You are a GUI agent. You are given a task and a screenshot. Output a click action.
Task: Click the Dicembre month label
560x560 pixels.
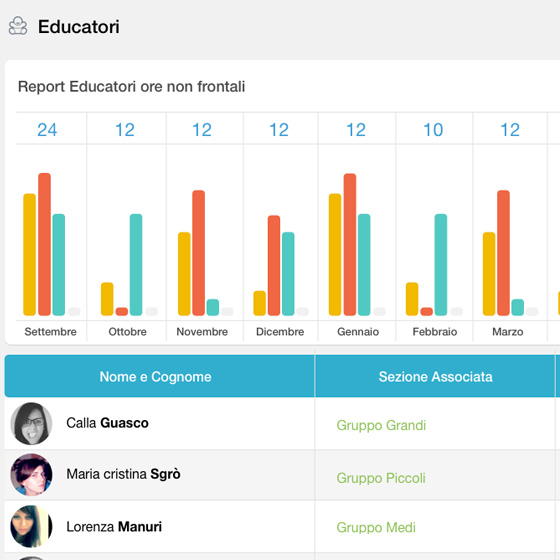click(280, 332)
